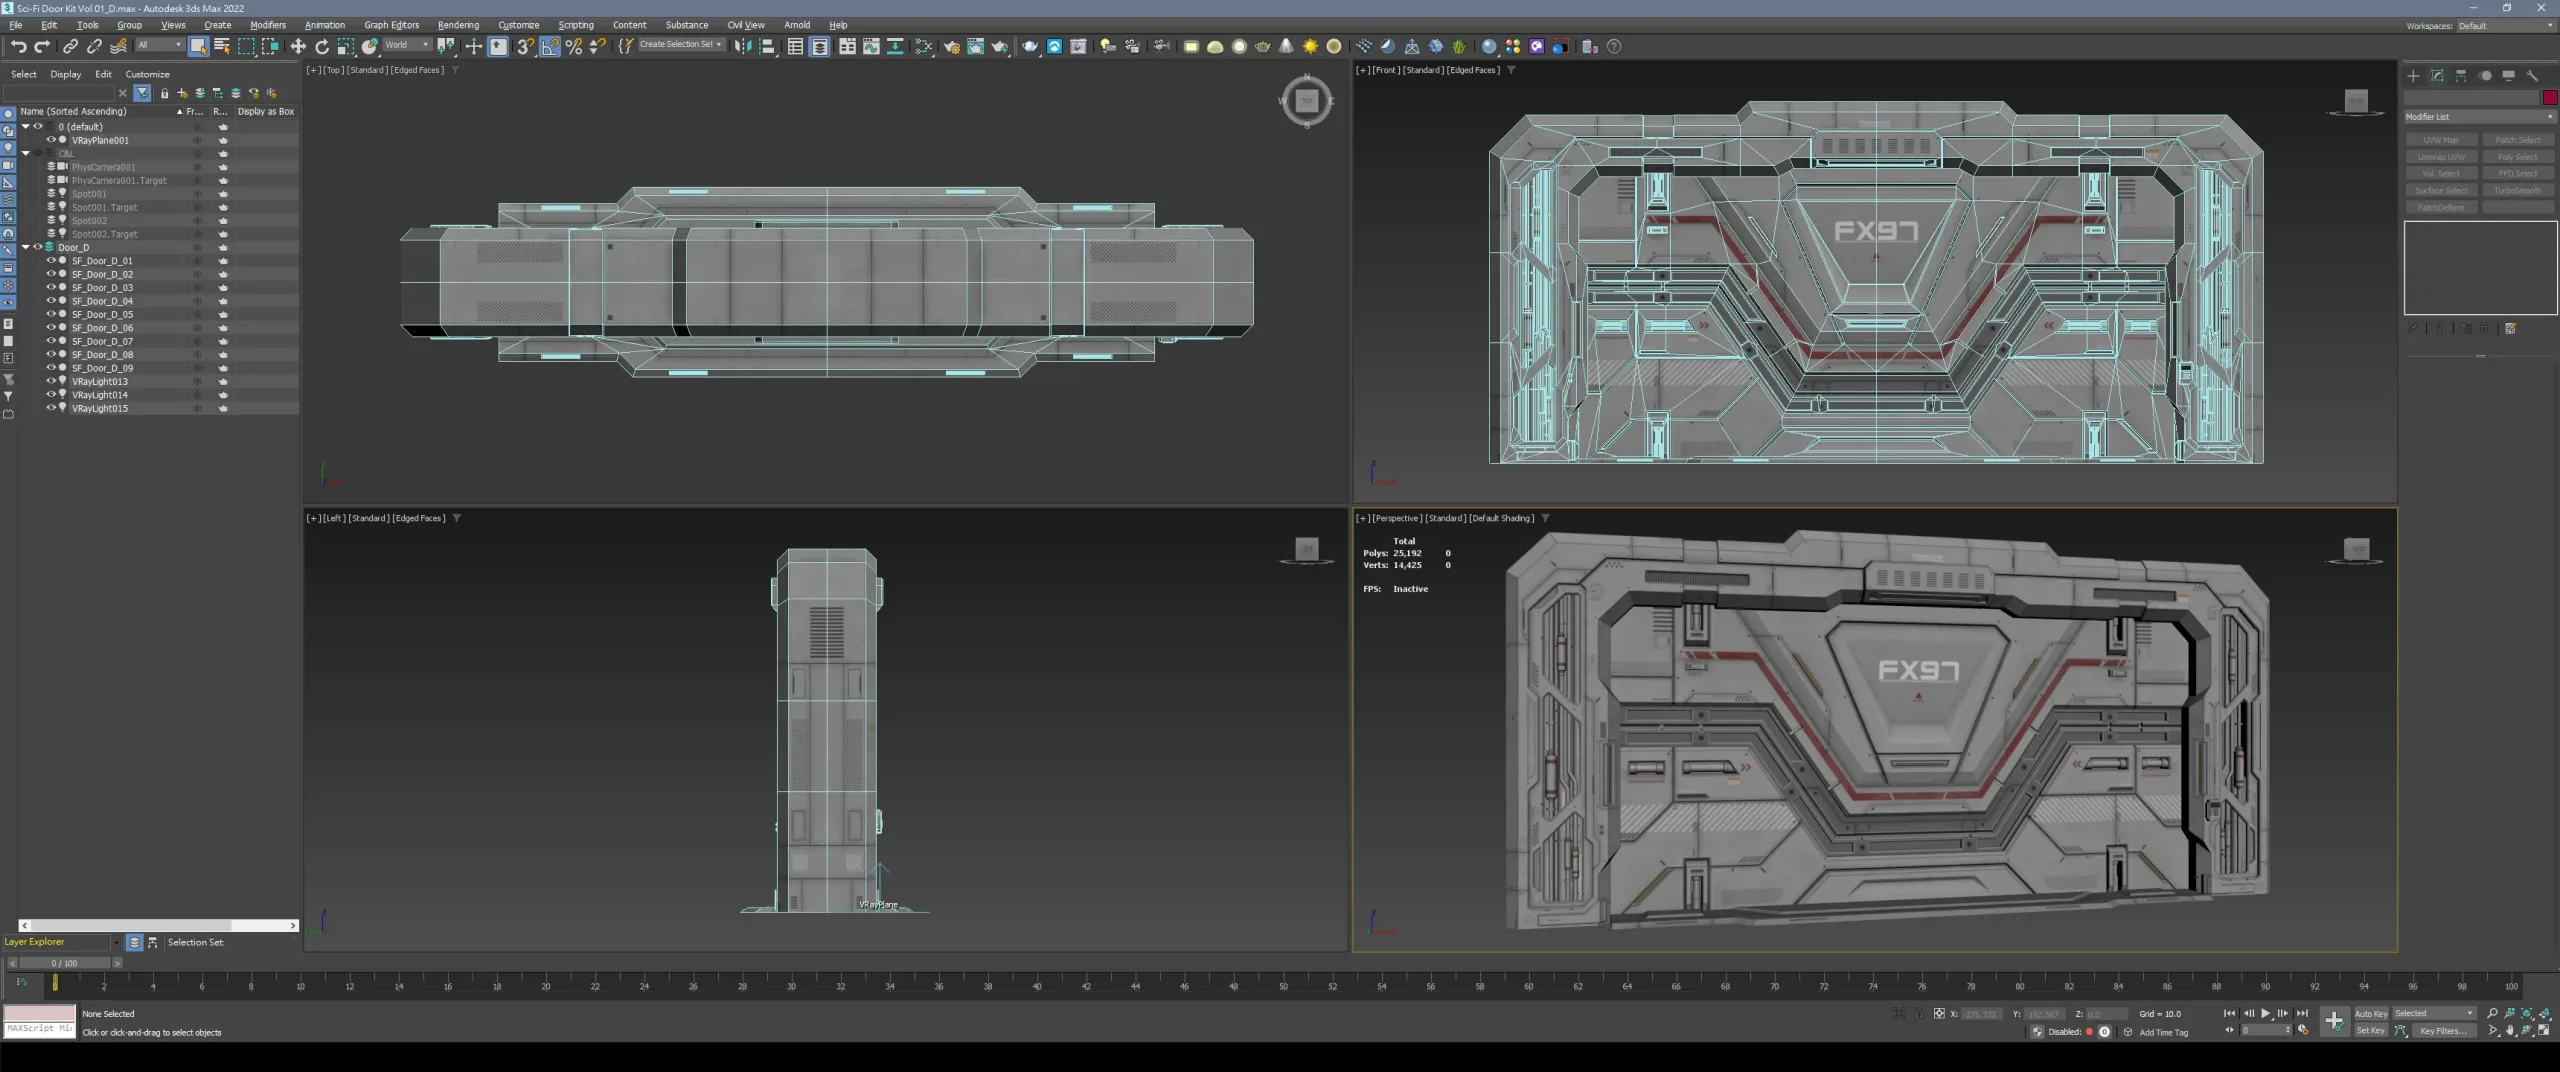Open the Rendering menu
This screenshot has height=1072, width=2560.
pyautogui.click(x=459, y=25)
